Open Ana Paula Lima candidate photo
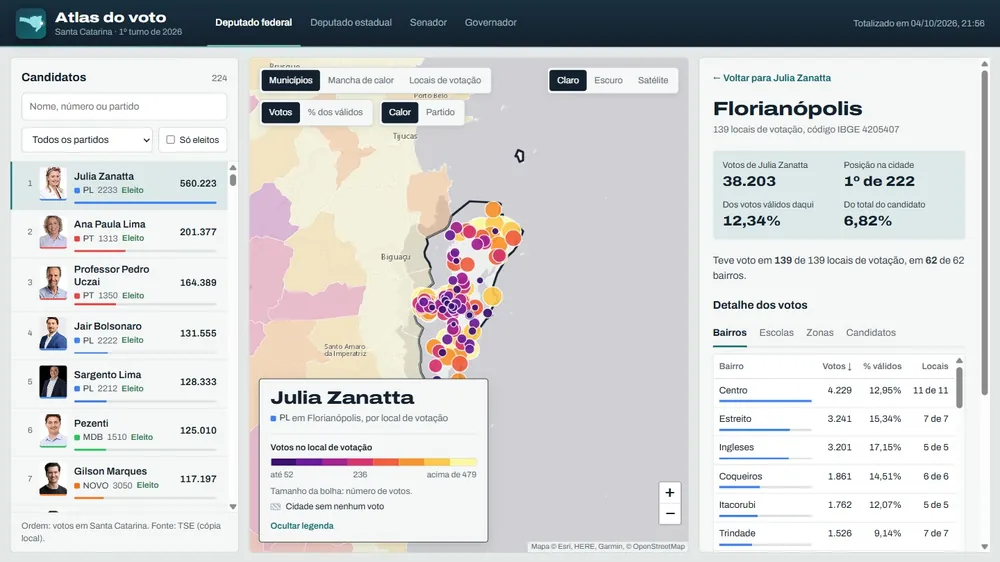 pyautogui.click(x=53, y=232)
